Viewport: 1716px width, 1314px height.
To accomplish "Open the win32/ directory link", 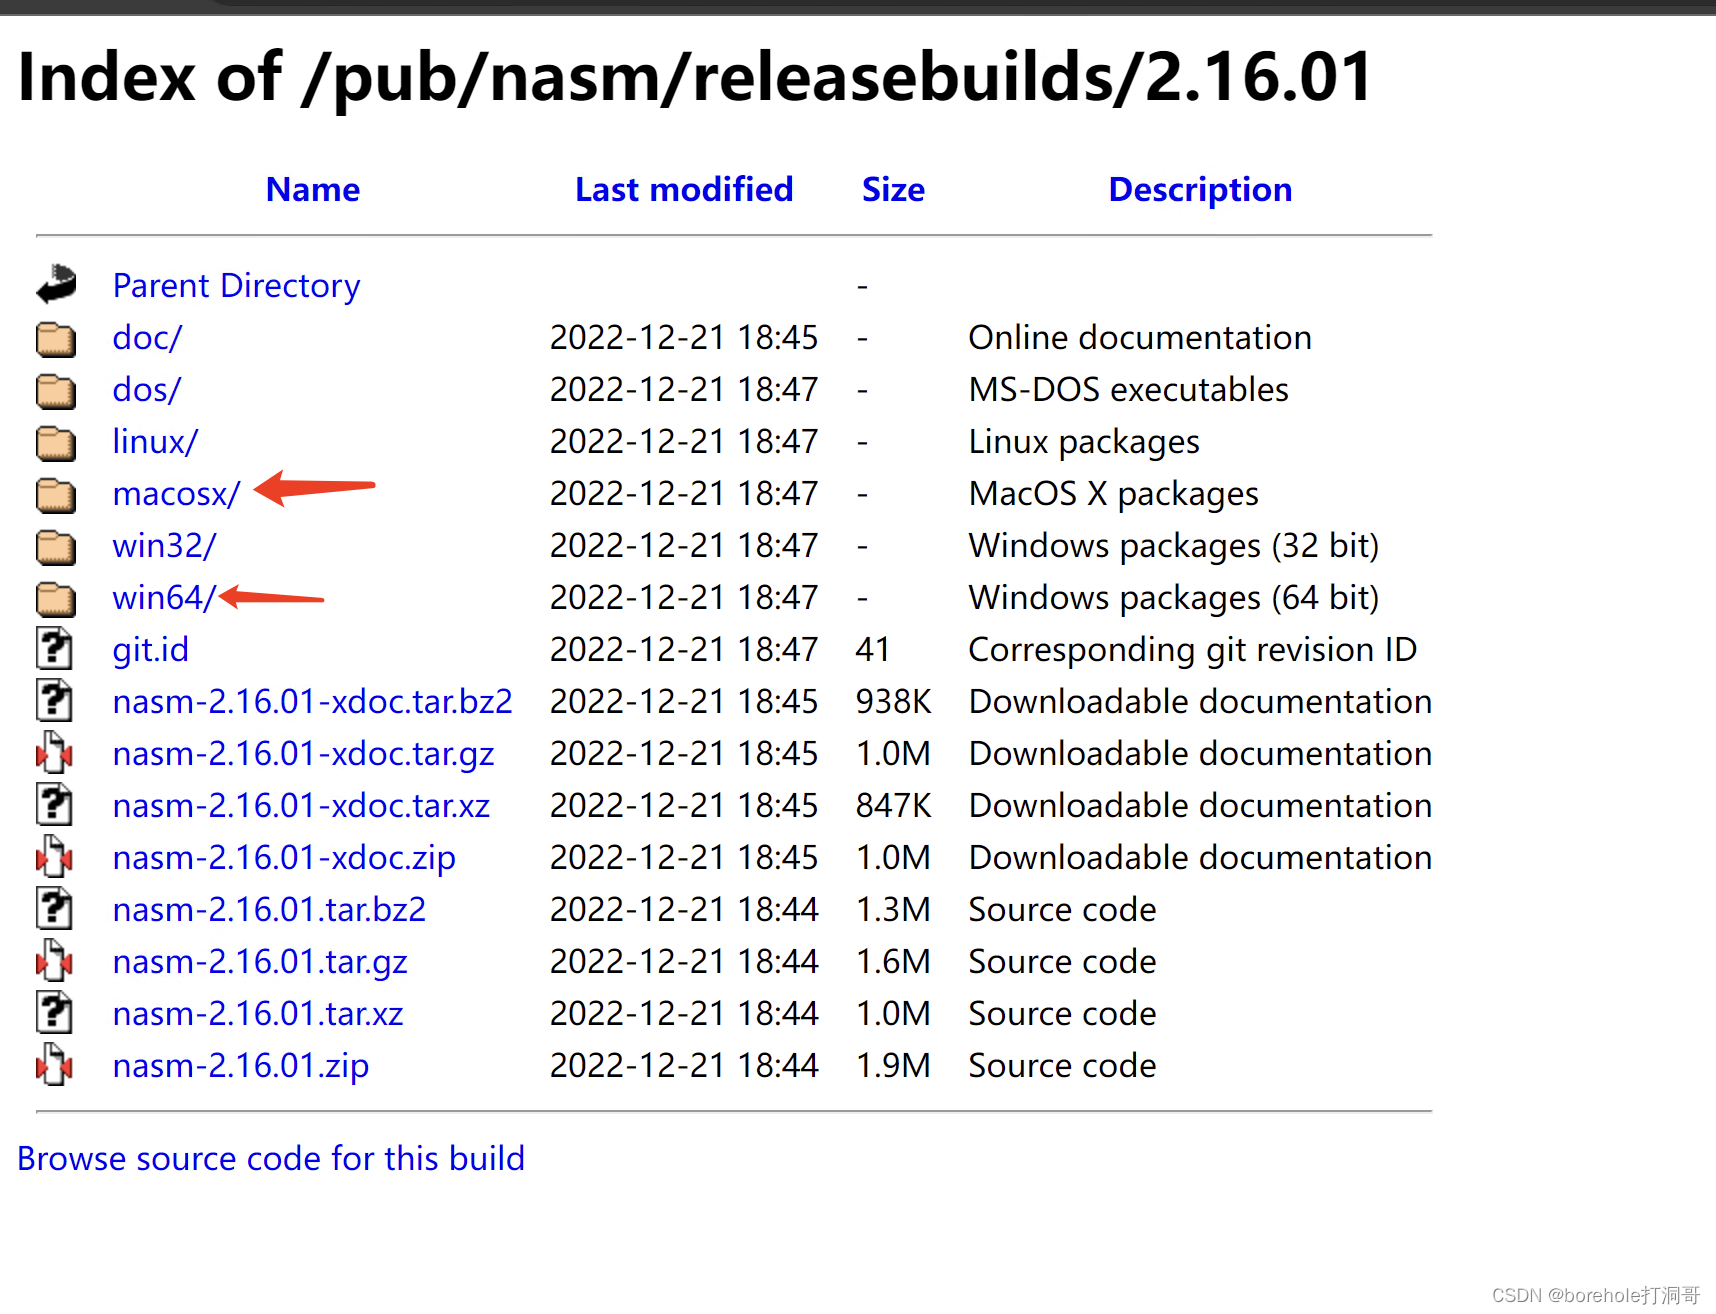I will tap(164, 546).
